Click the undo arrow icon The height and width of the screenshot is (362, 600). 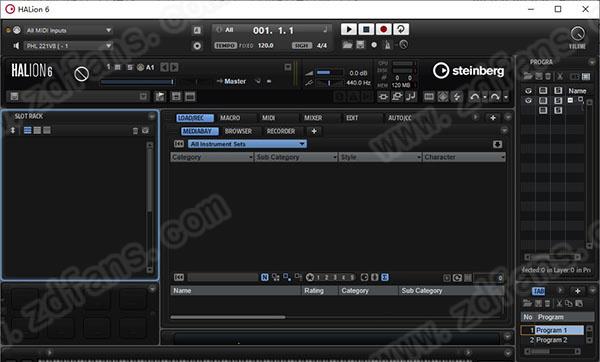(474, 97)
